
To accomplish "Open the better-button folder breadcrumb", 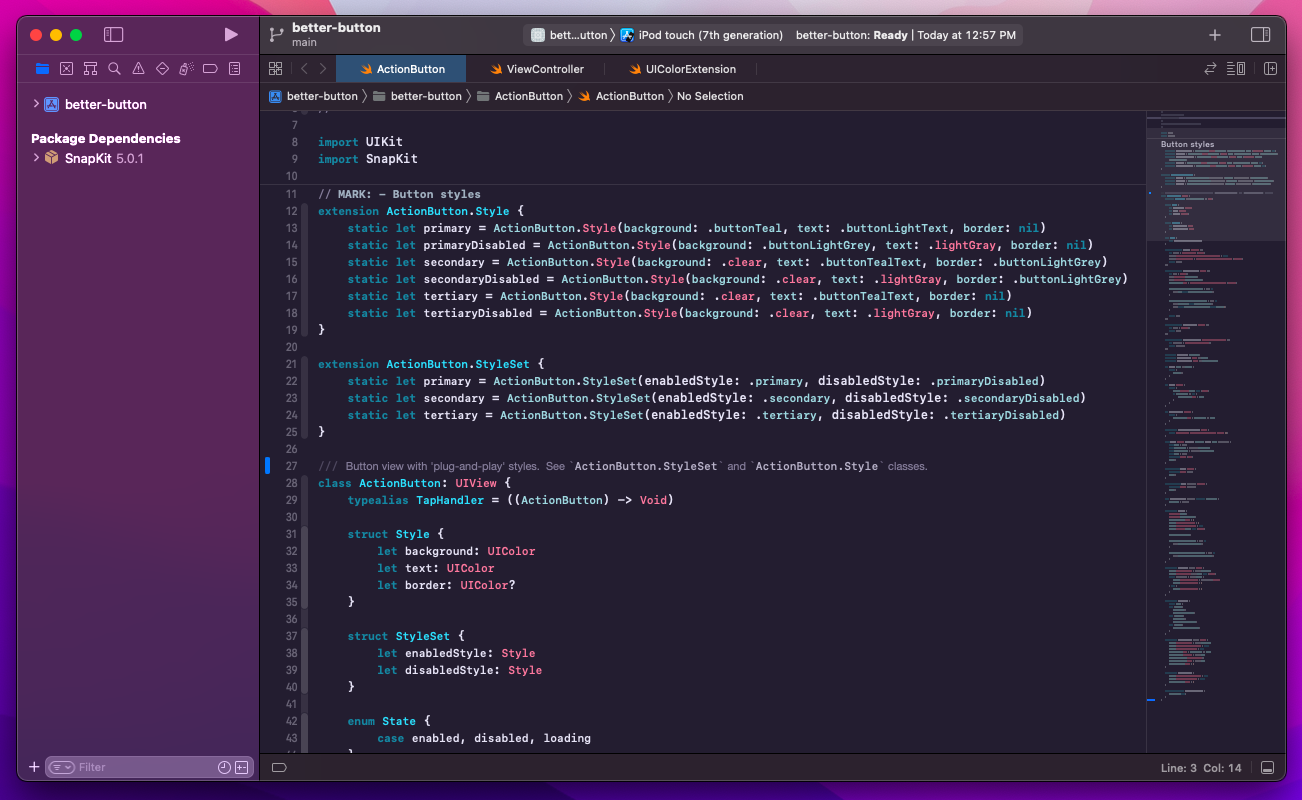I will coord(417,96).
